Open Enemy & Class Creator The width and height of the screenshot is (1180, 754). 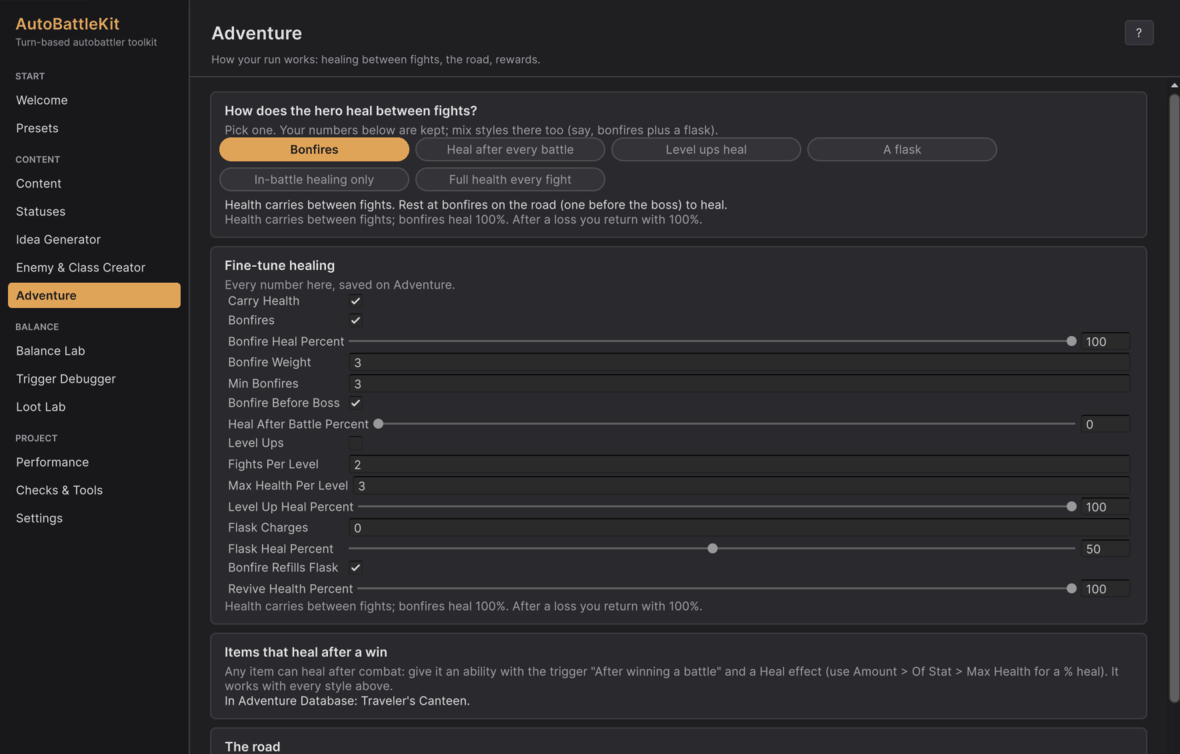click(94, 267)
